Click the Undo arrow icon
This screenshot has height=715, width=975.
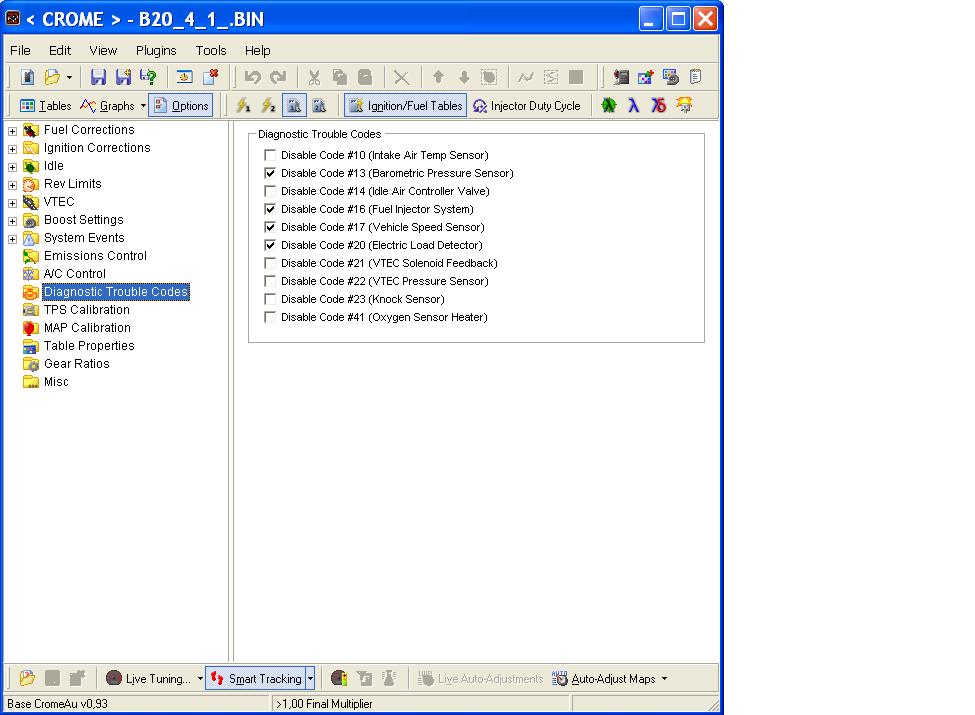tap(252, 77)
